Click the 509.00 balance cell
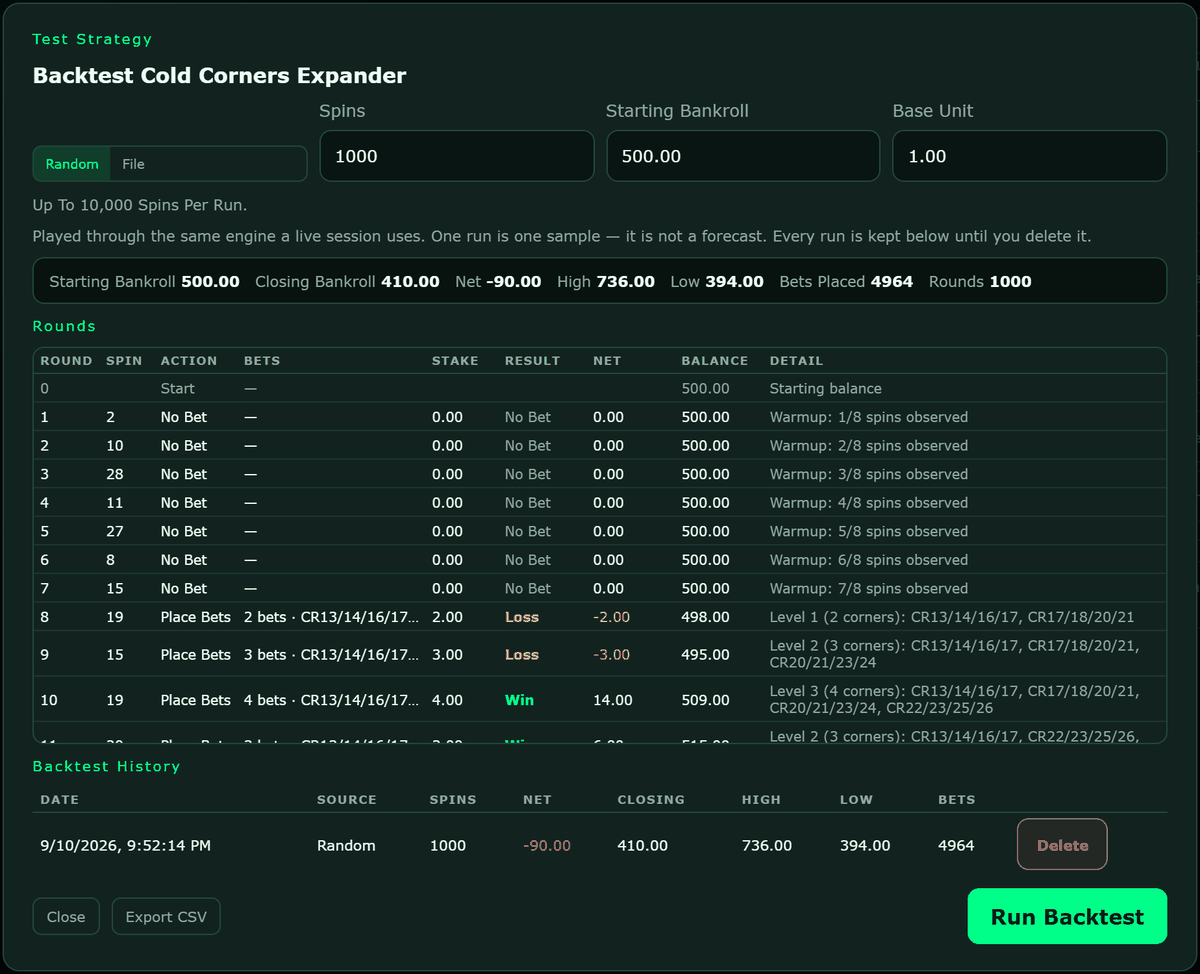 [706, 700]
